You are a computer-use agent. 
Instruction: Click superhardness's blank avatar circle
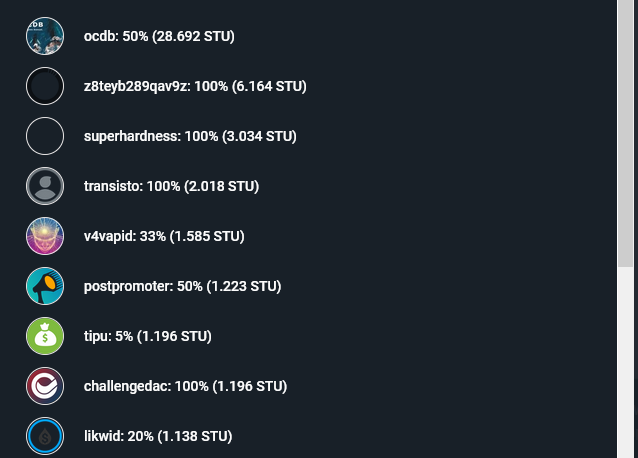coord(45,136)
